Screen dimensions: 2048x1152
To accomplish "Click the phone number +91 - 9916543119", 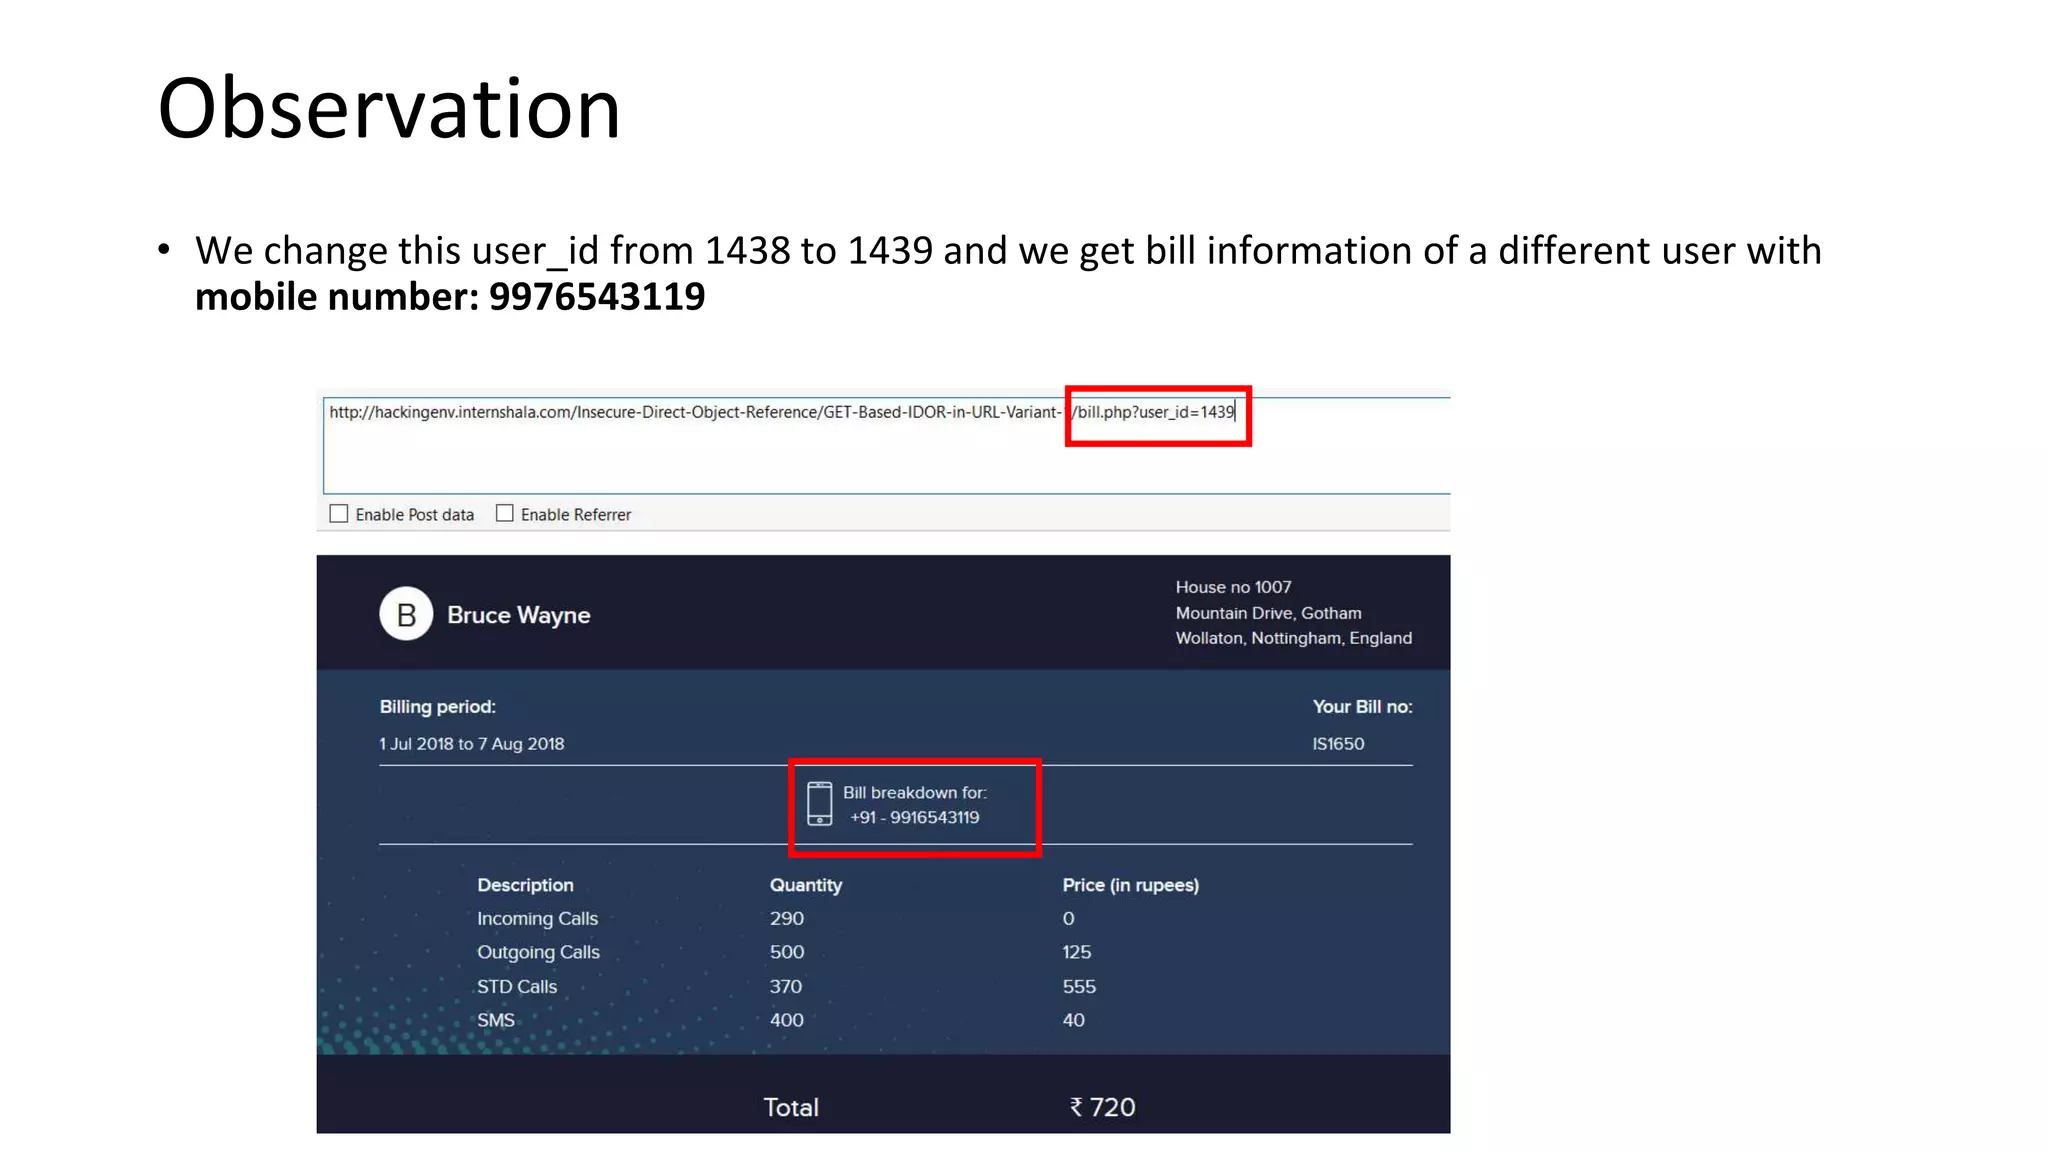I will point(915,818).
